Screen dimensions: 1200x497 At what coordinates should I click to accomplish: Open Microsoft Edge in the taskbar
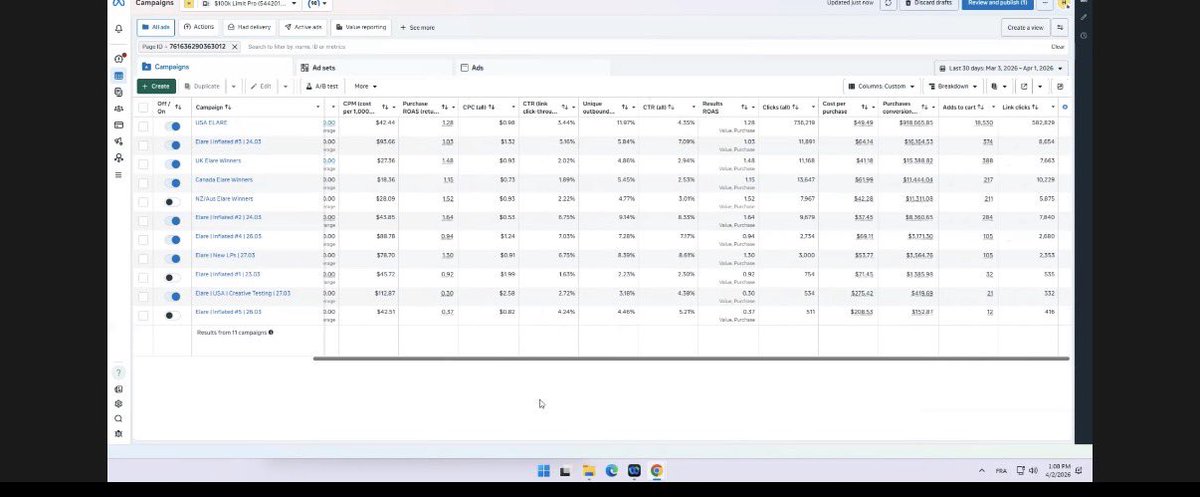coord(611,470)
